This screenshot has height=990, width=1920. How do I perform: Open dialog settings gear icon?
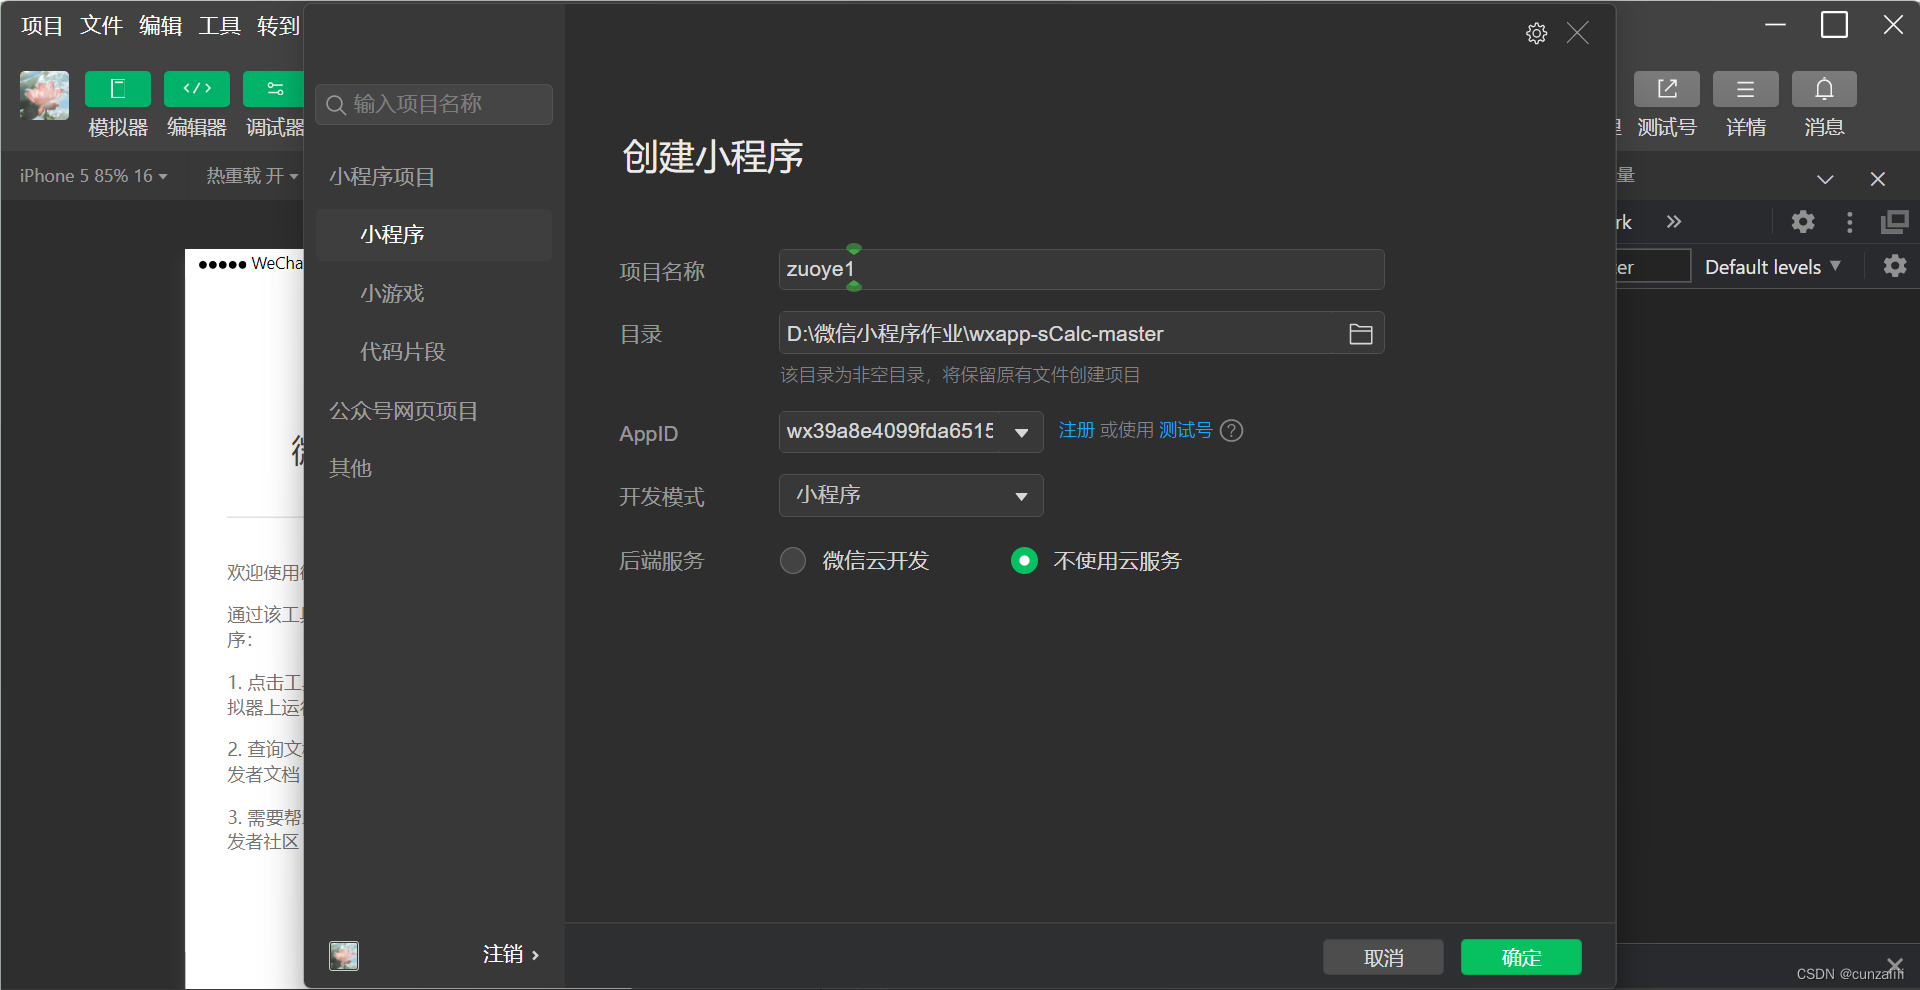(1537, 34)
